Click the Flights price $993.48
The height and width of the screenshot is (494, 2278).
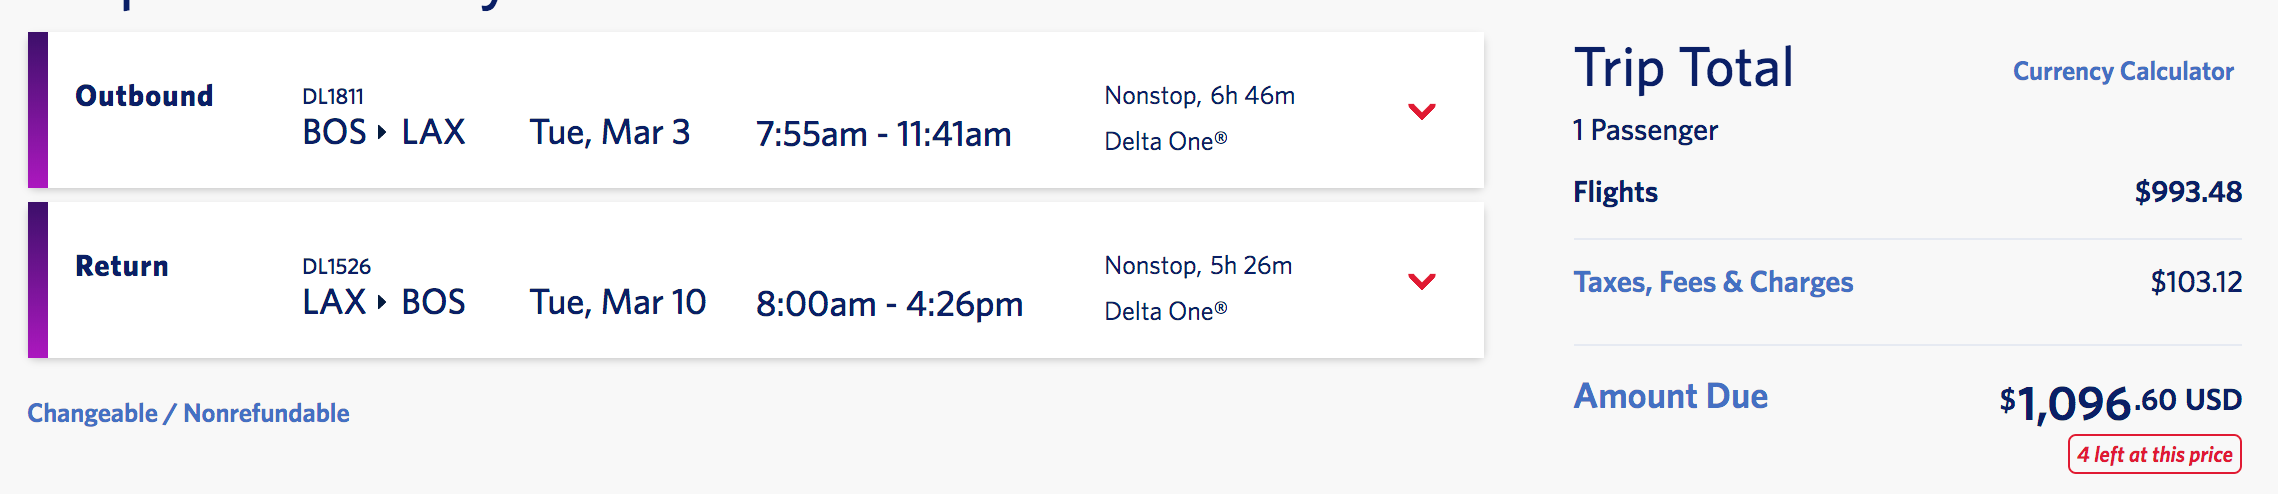(x=2188, y=192)
